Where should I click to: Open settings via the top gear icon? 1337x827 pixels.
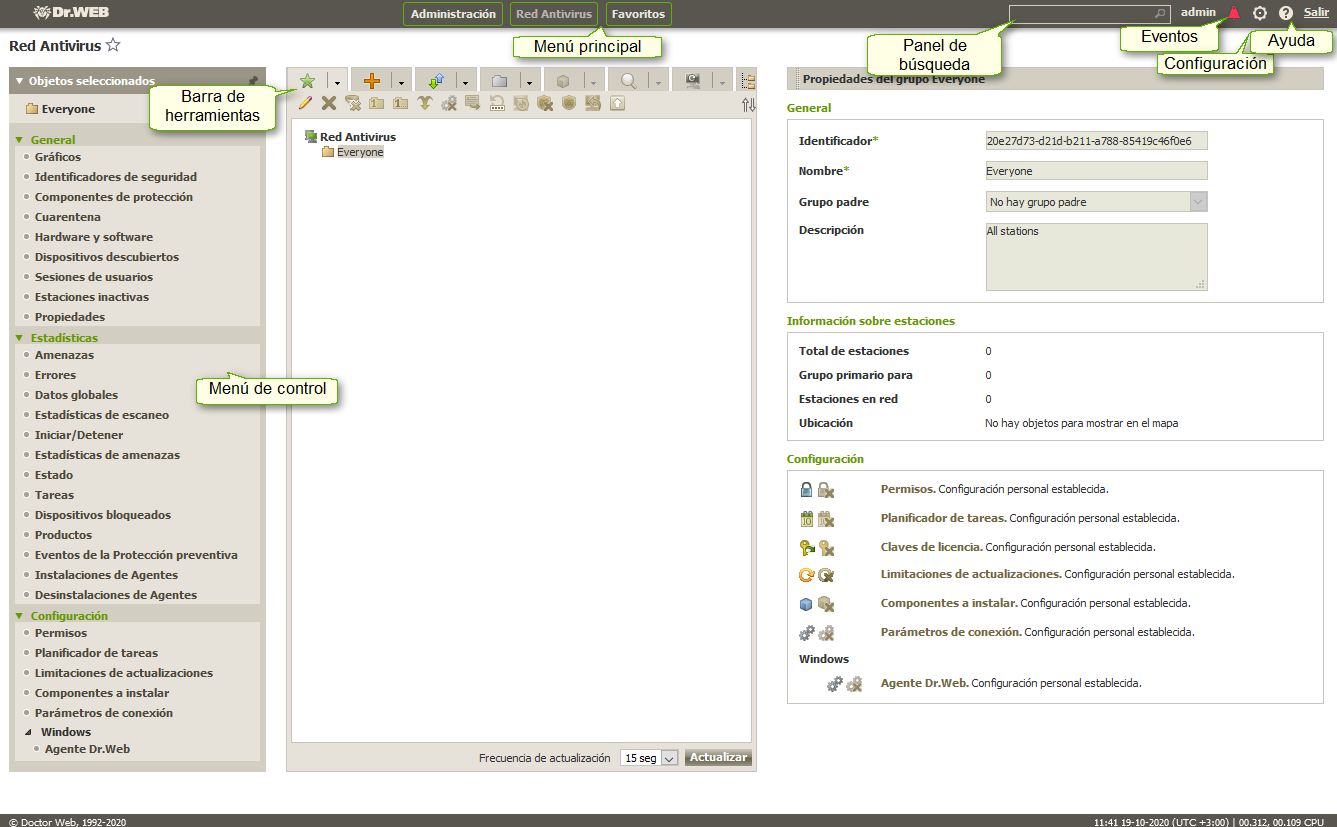[1260, 13]
